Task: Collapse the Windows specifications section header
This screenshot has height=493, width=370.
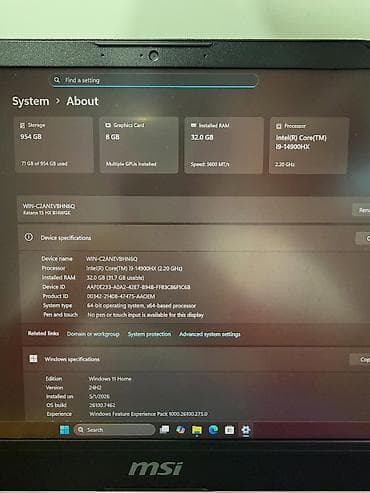Action: (x=196, y=359)
